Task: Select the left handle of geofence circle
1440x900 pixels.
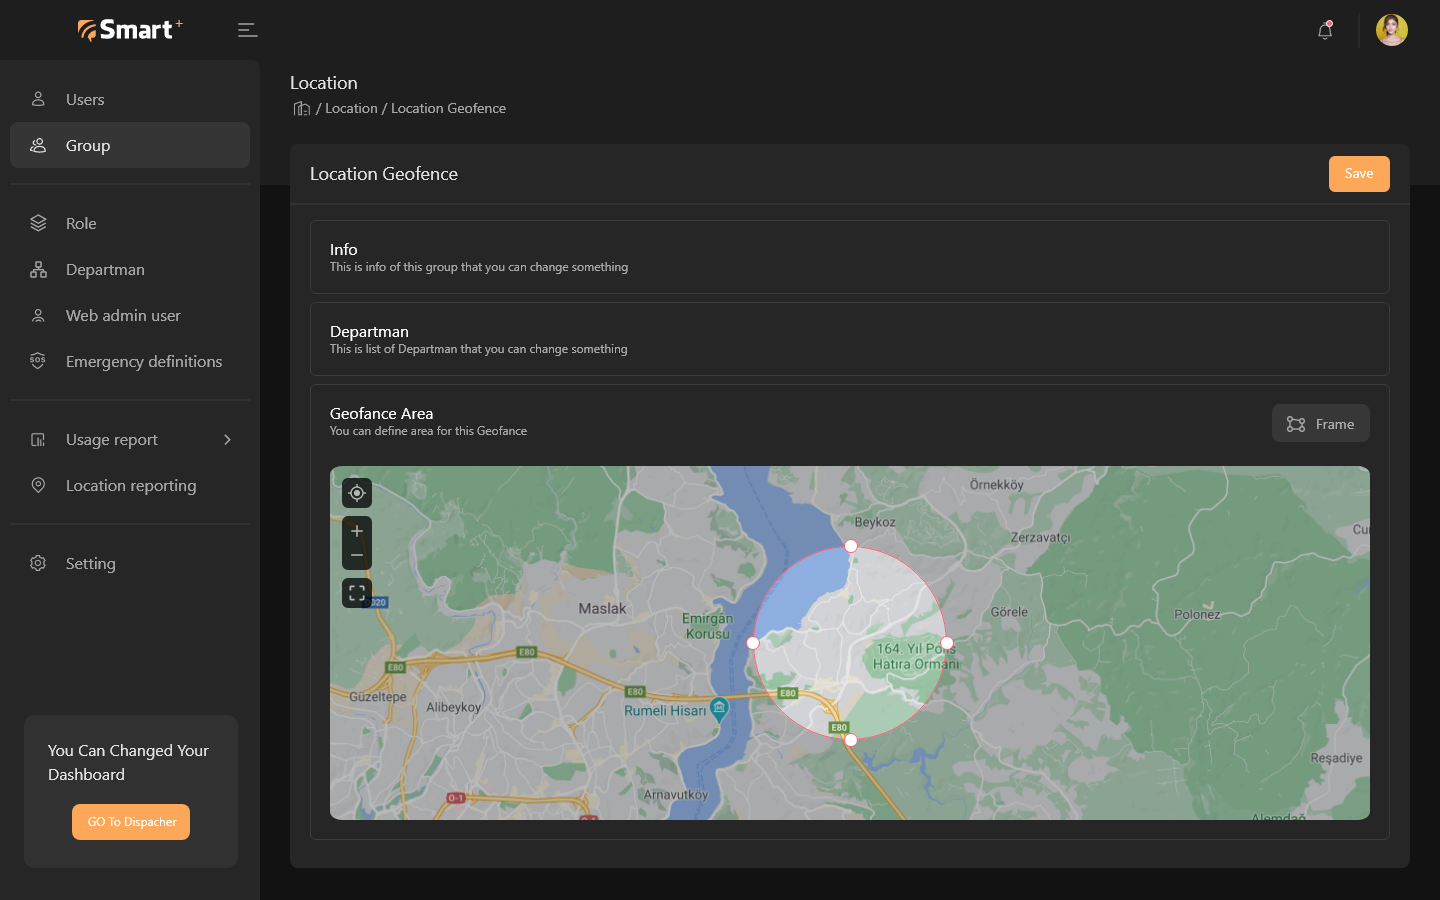Action: click(753, 643)
